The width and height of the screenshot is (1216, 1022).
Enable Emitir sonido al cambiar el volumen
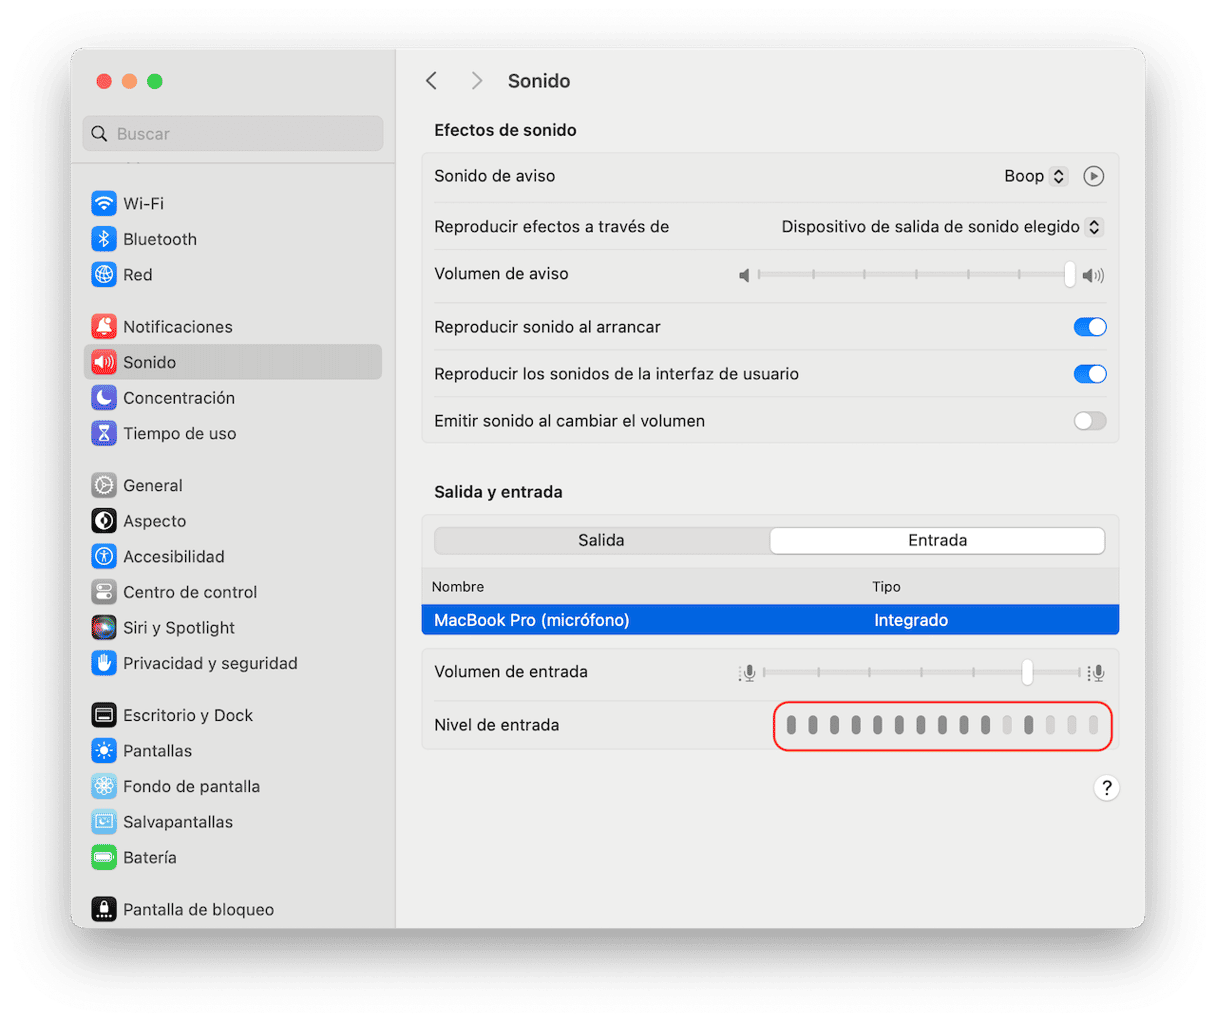[1089, 421]
